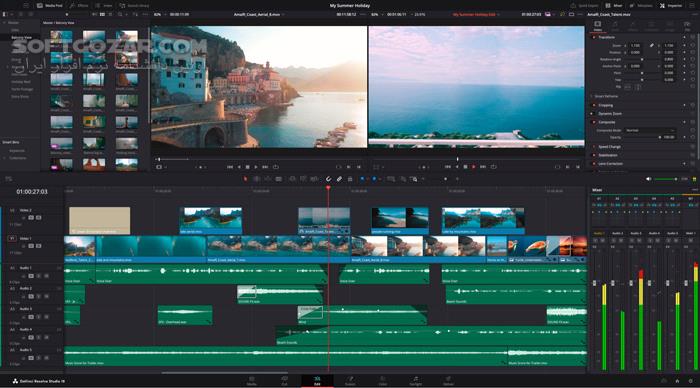Image resolution: width=700 pixels, height=388 pixels.
Task: Adjust the monitor volume slider above Mixer
Action: (665, 179)
